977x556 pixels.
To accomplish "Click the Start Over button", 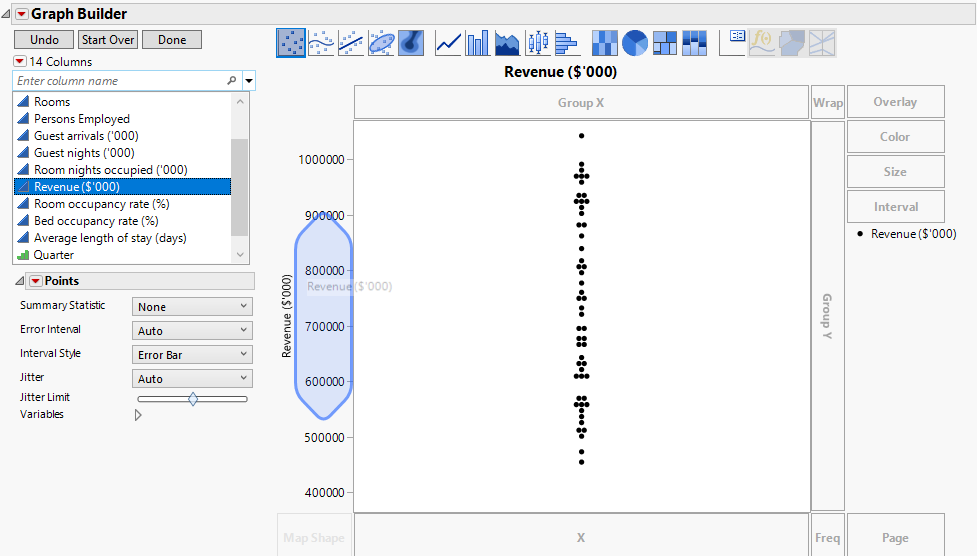I will [108, 39].
